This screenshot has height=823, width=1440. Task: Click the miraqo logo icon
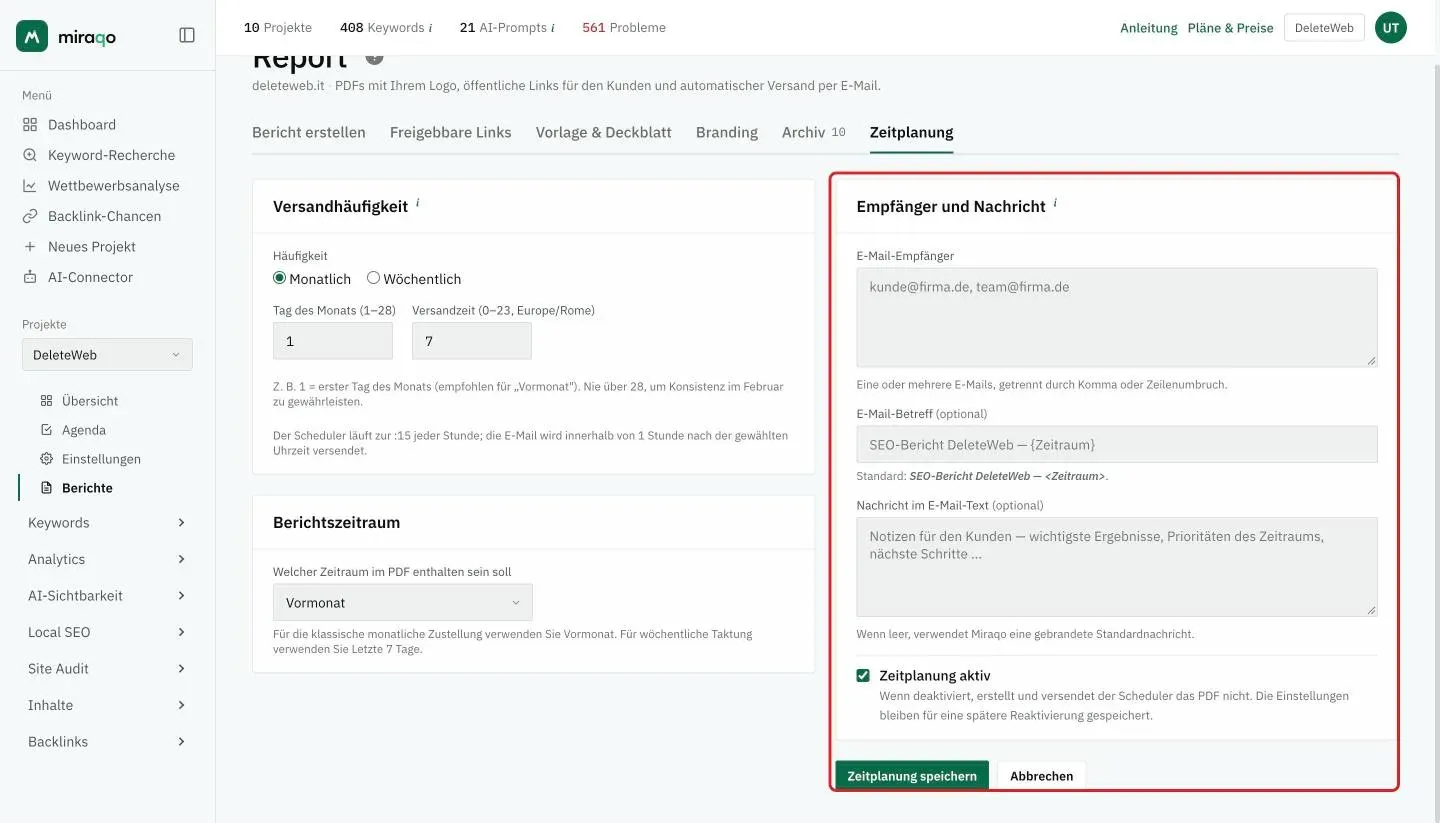pos(32,36)
